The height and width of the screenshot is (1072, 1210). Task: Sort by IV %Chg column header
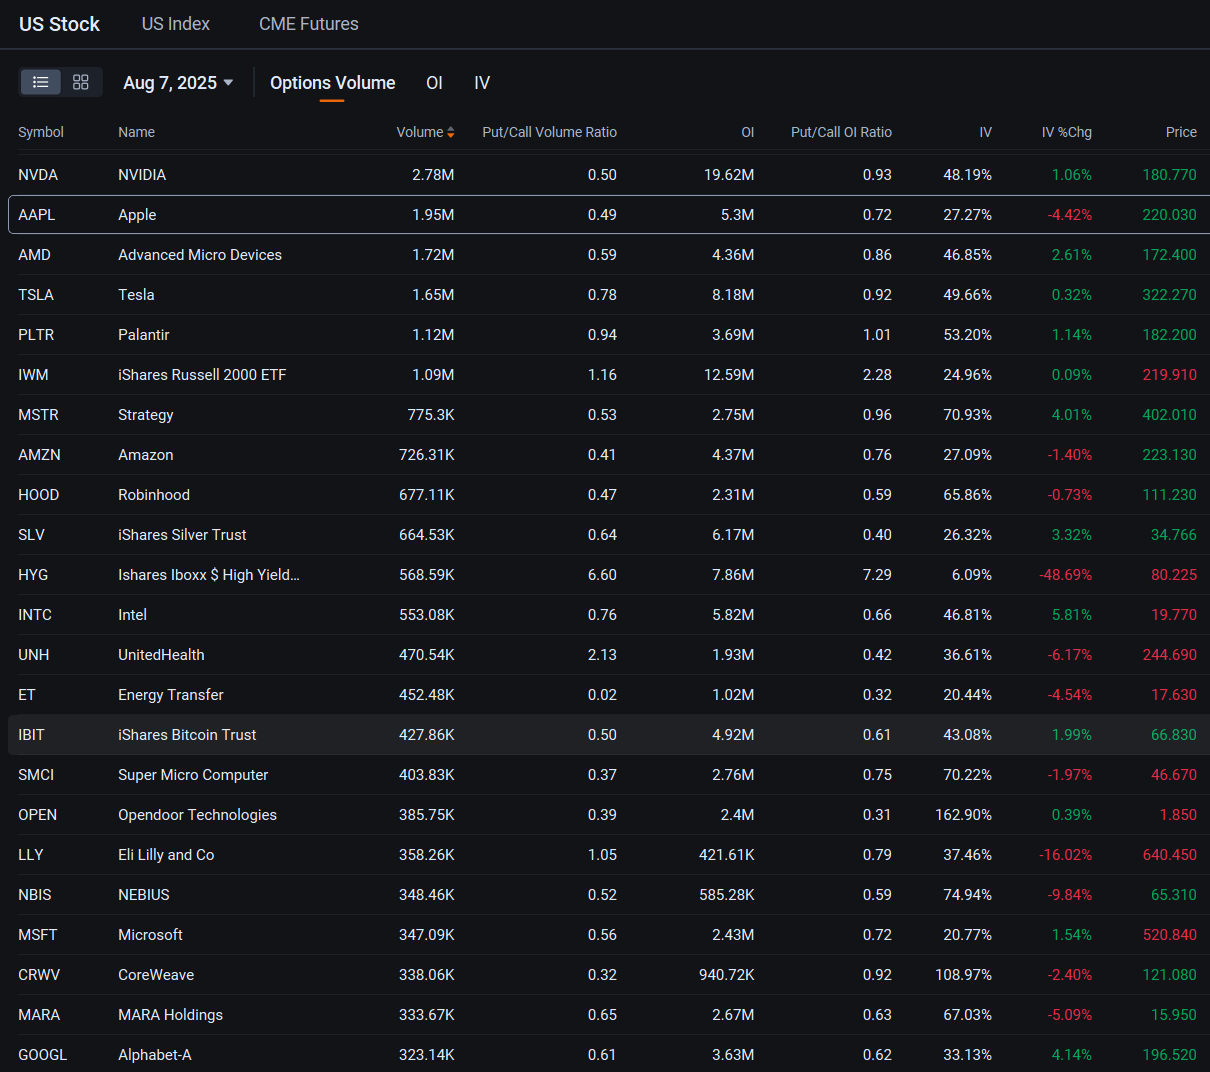coord(1066,132)
